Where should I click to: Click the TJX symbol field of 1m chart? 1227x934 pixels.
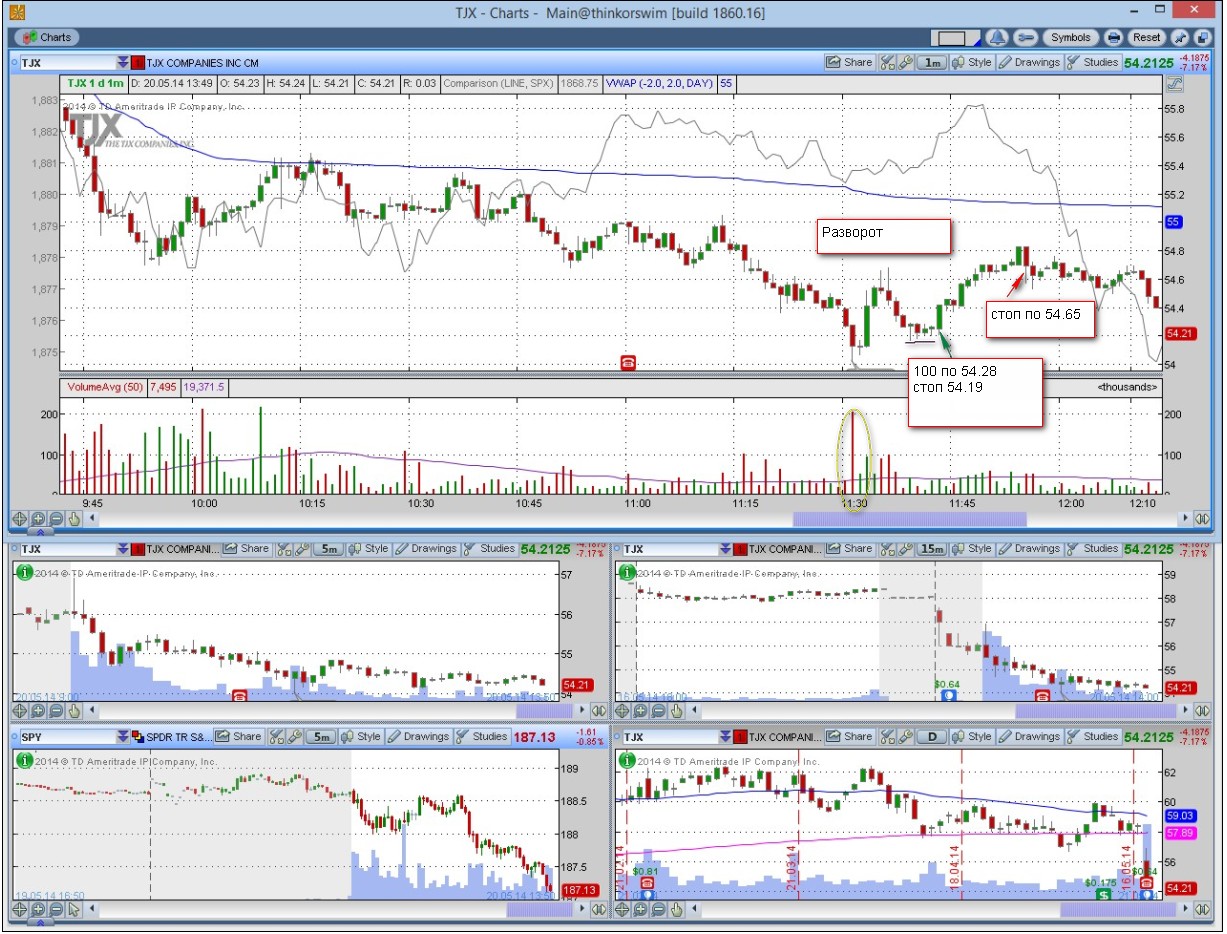pyautogui.click(x=68, y=62)
